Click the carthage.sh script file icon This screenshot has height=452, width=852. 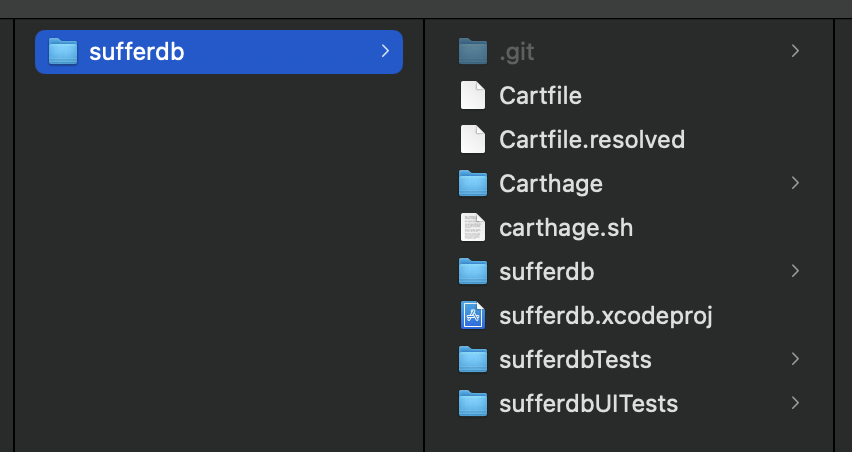click(x=472, y=227)
